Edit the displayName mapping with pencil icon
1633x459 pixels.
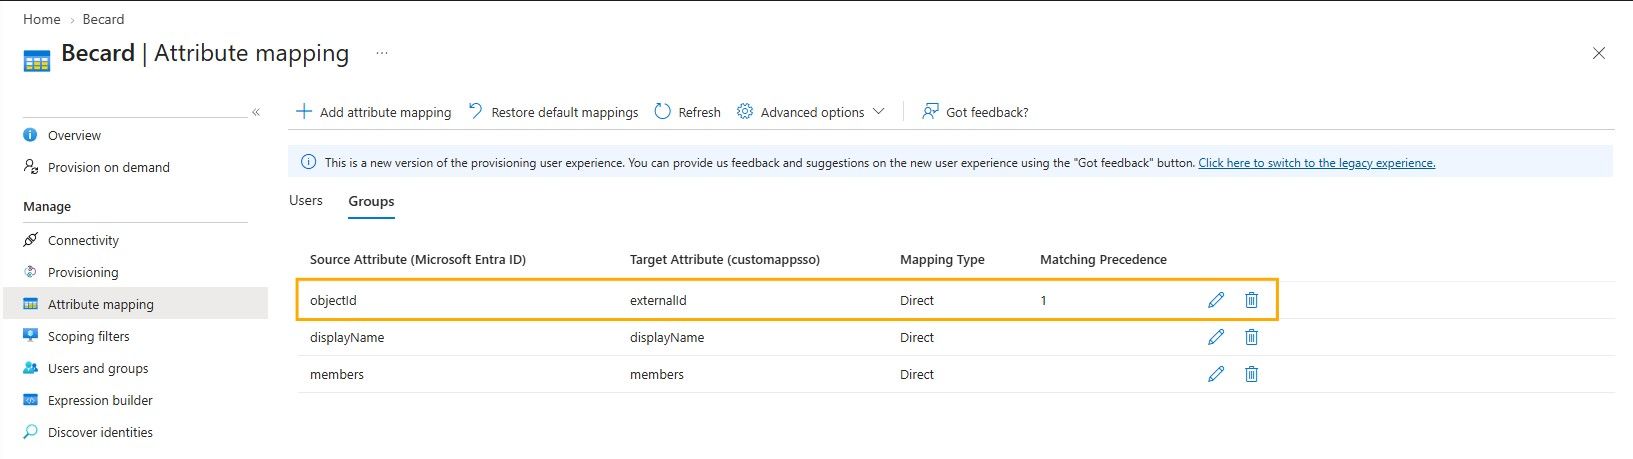(1216, 337)
